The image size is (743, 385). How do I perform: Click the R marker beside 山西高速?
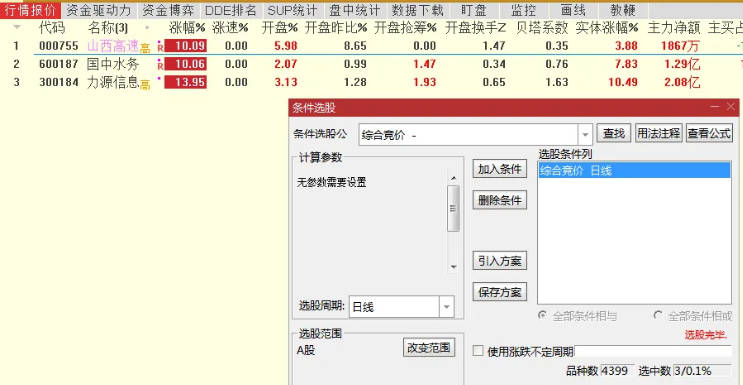(160, 48)
